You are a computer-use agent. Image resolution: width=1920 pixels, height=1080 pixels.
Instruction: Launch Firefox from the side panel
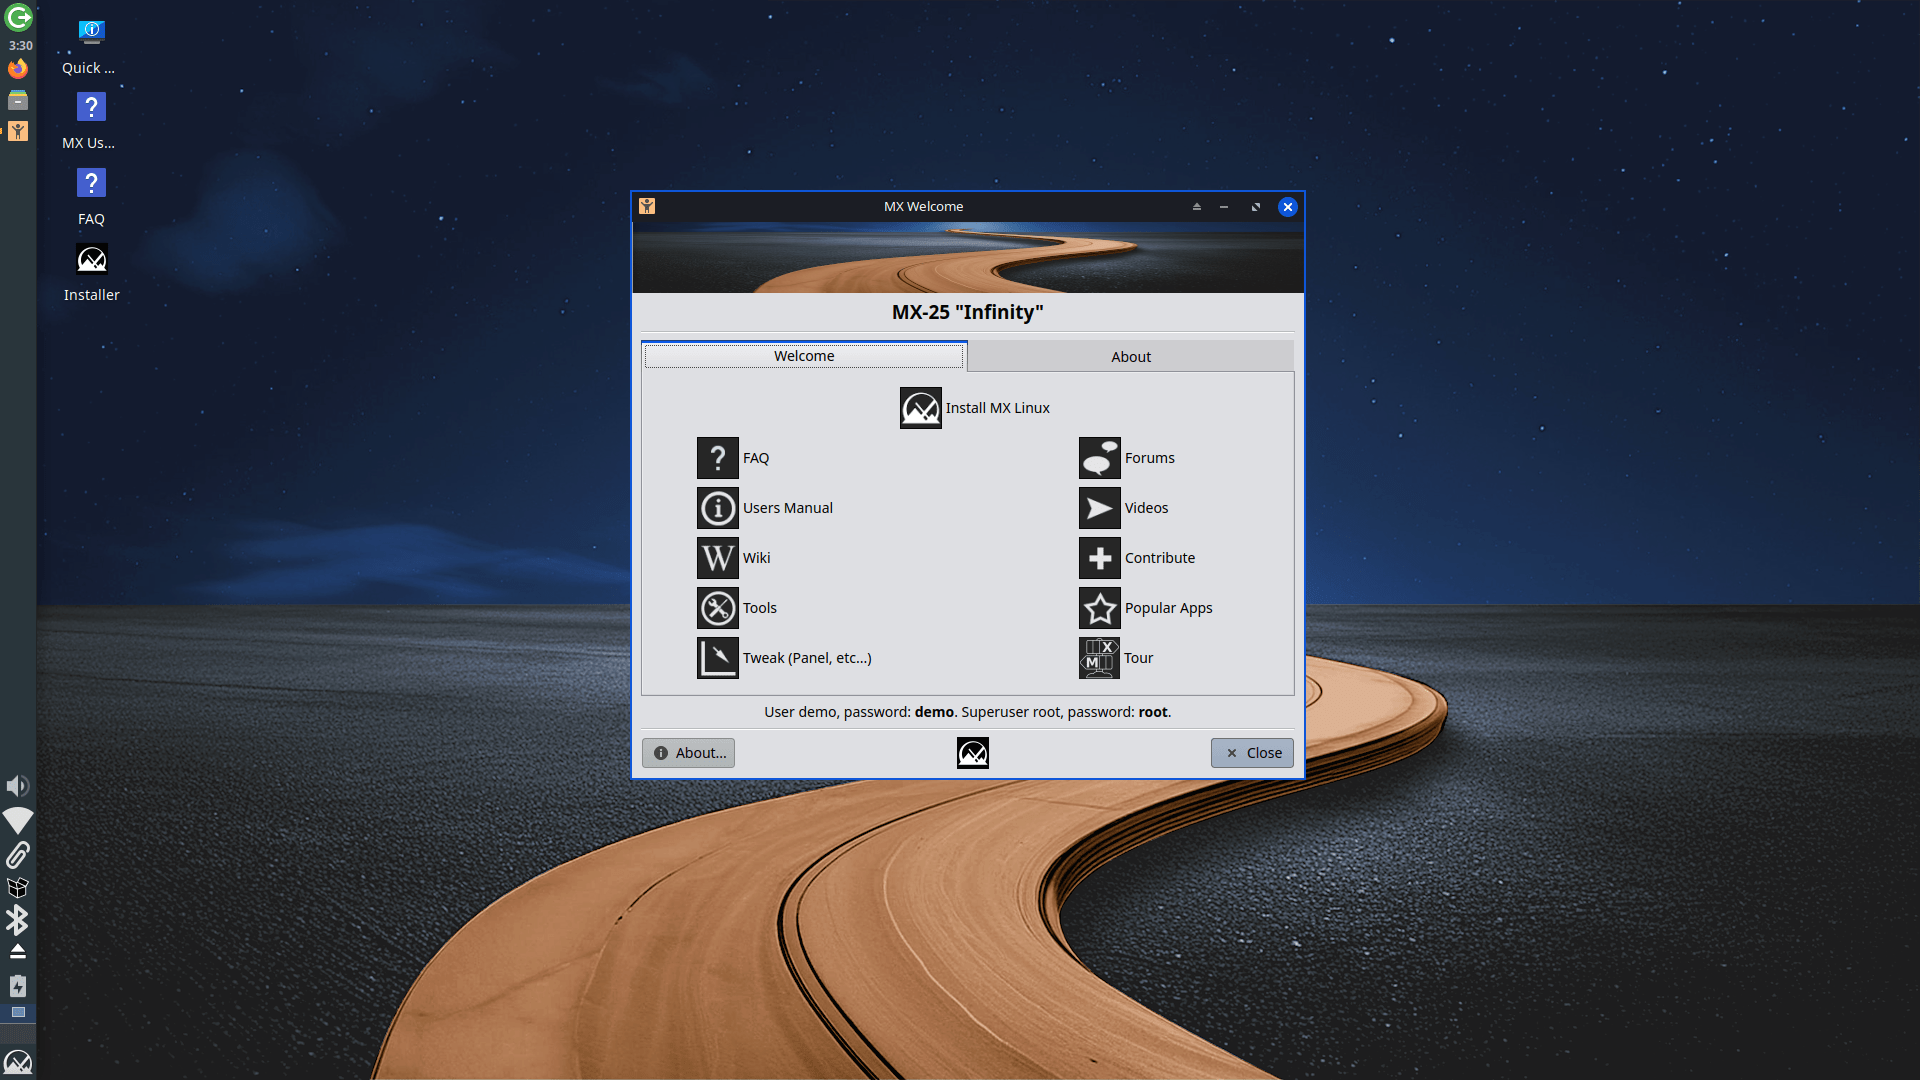(18, 69)
